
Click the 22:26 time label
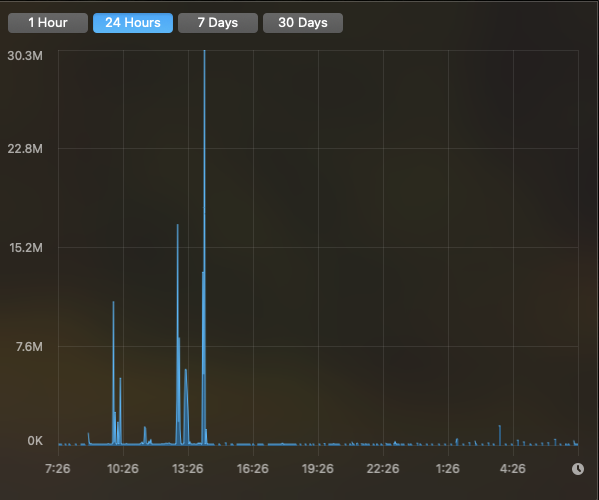coord(383,469)
